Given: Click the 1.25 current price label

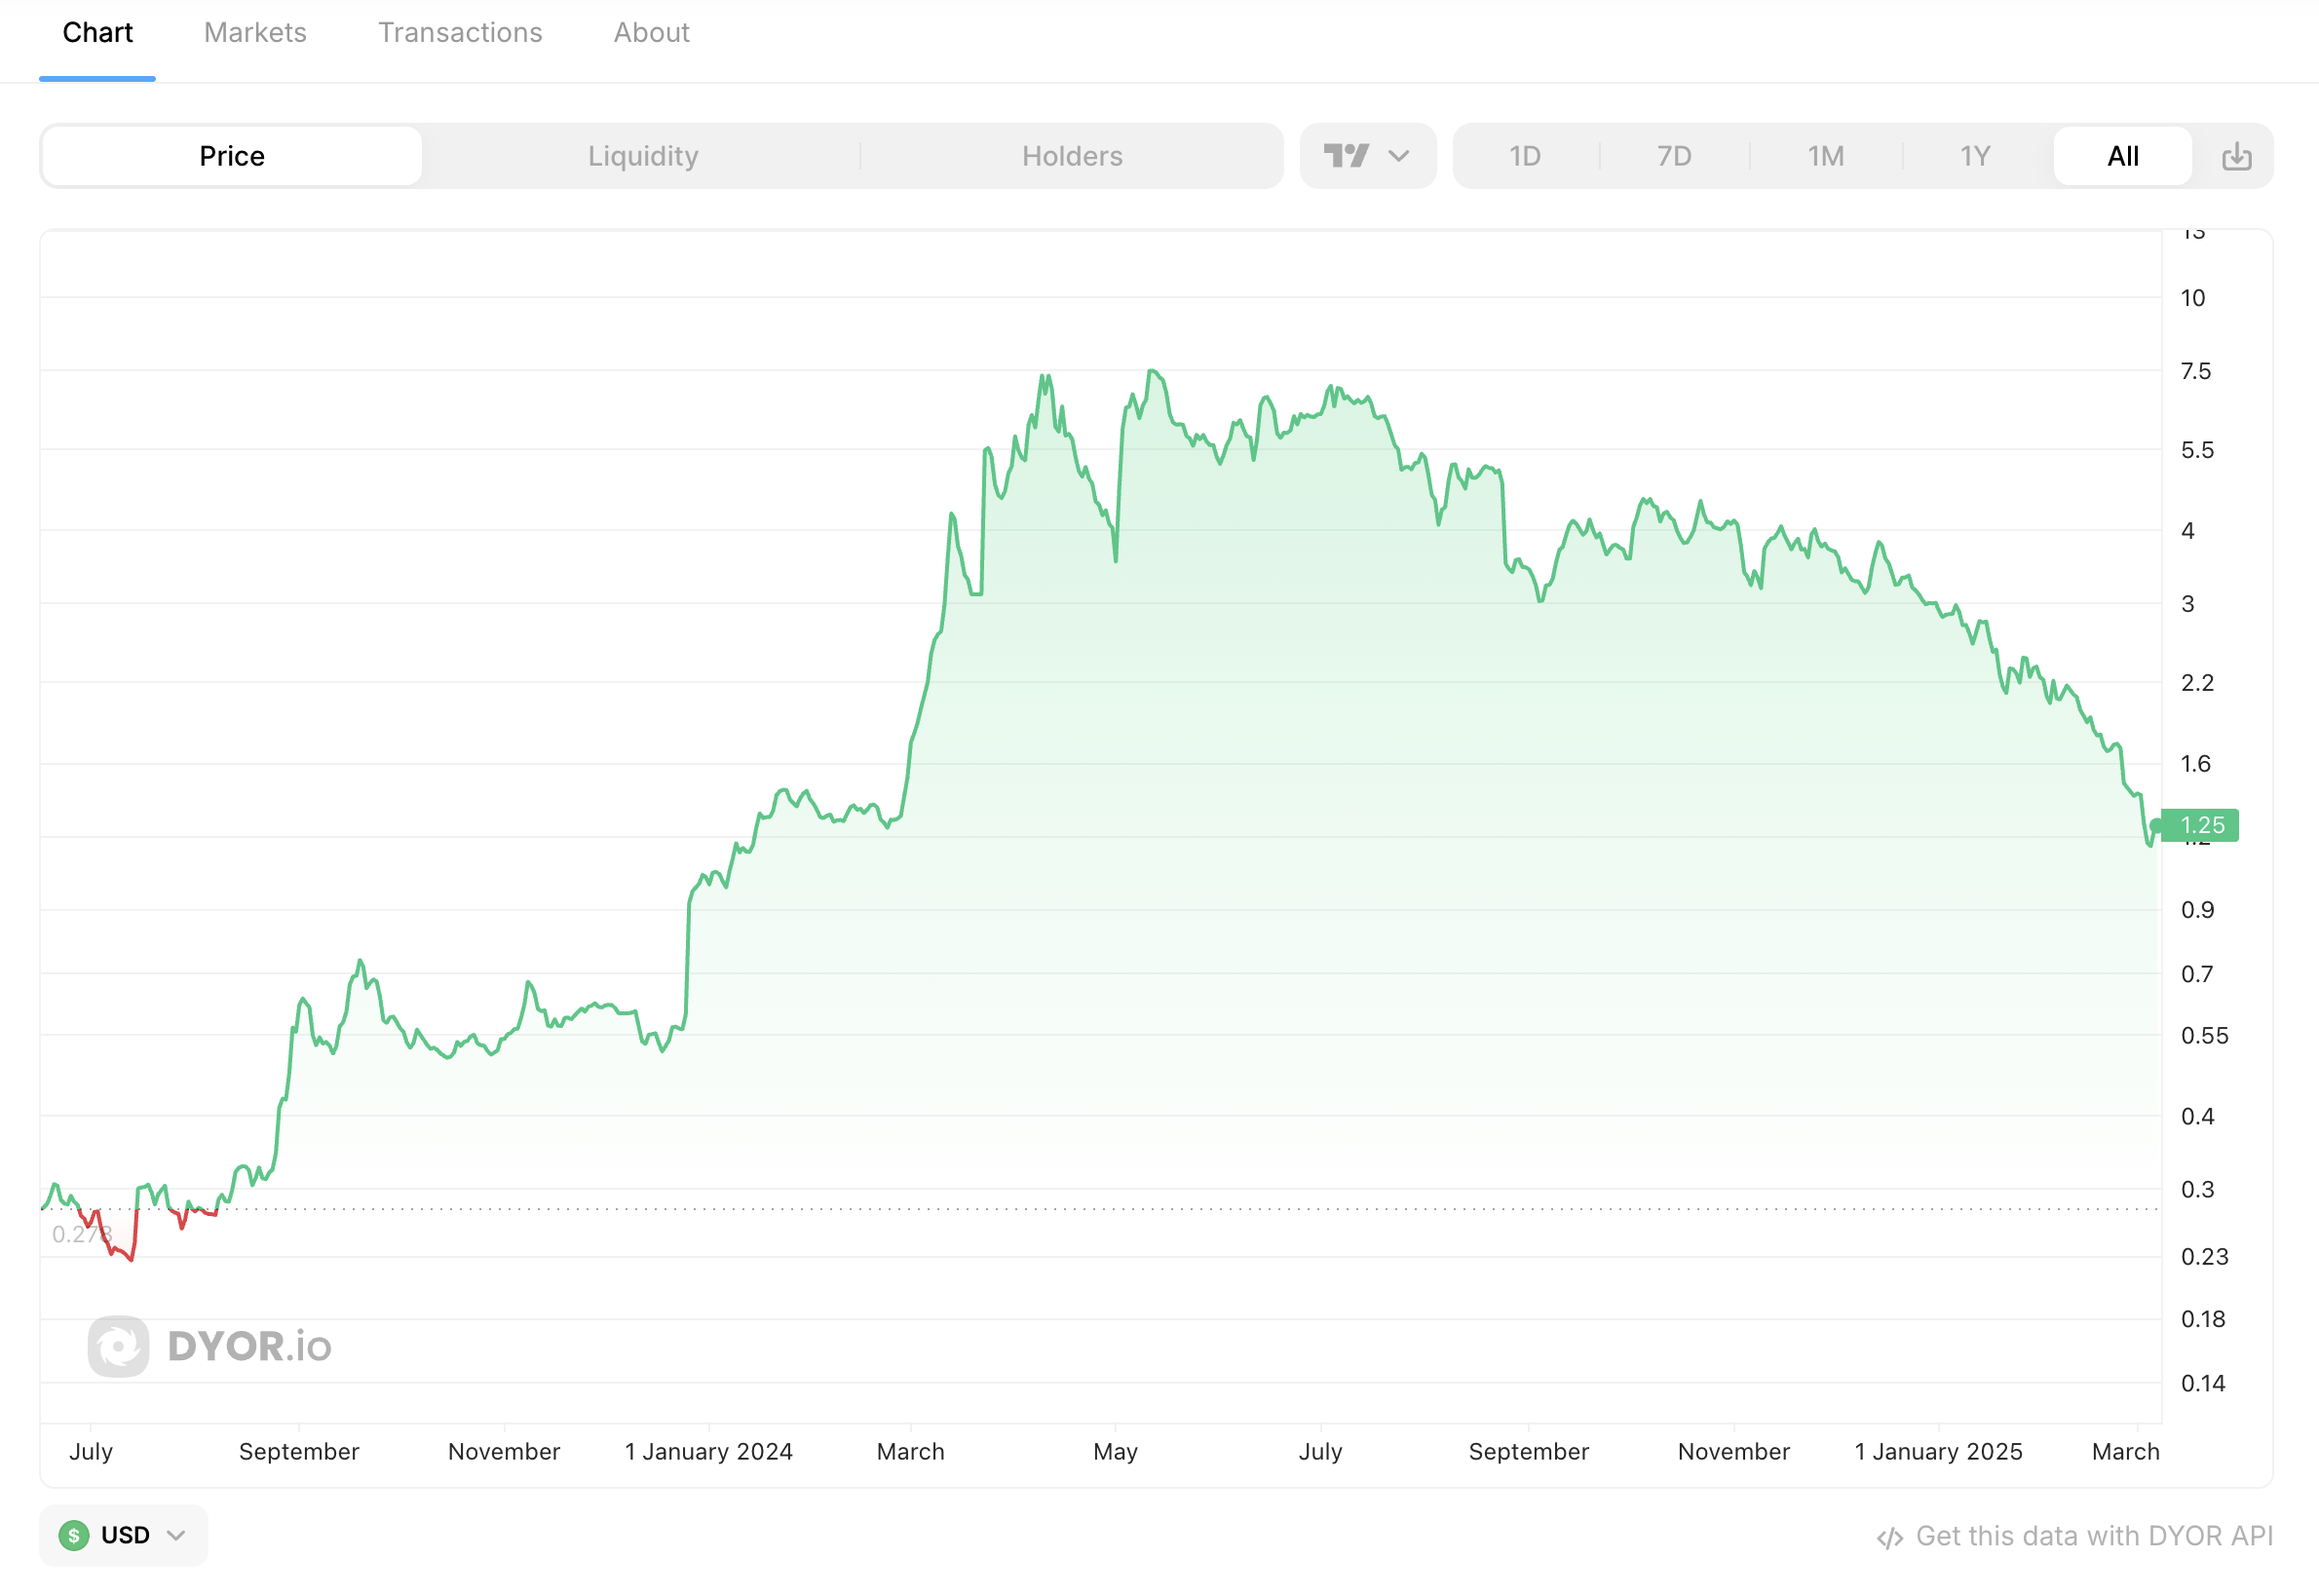Looking at the screenshot, I should tap(2199, 825).
